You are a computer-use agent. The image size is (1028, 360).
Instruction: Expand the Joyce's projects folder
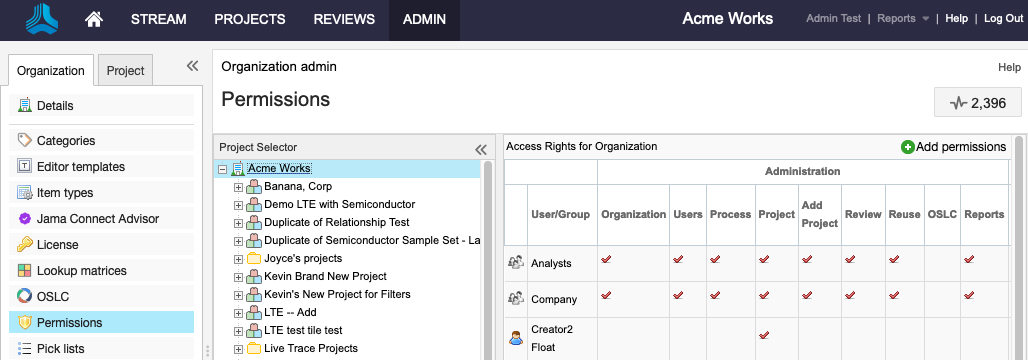pyautogui.click(x=239, y=259)
